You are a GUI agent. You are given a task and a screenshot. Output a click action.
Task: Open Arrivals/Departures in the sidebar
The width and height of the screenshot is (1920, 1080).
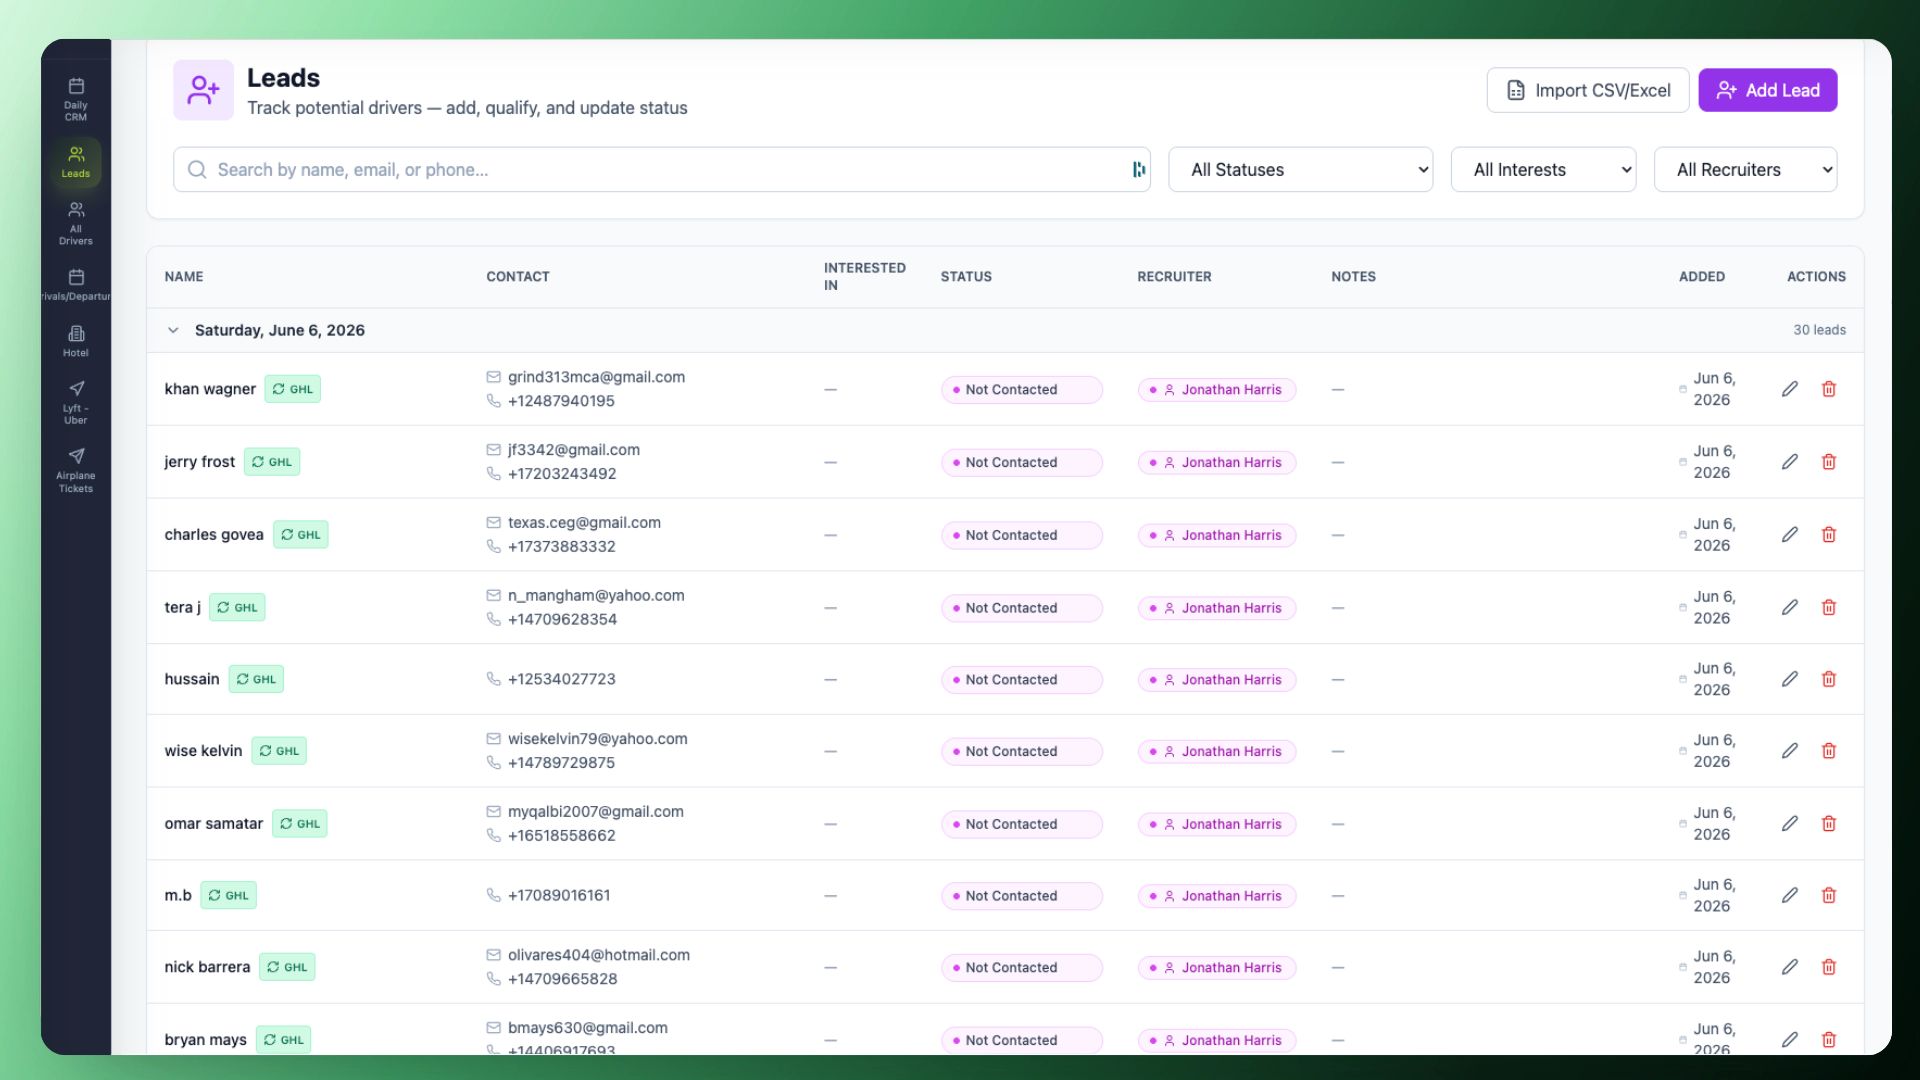click(x=76, y=284)
